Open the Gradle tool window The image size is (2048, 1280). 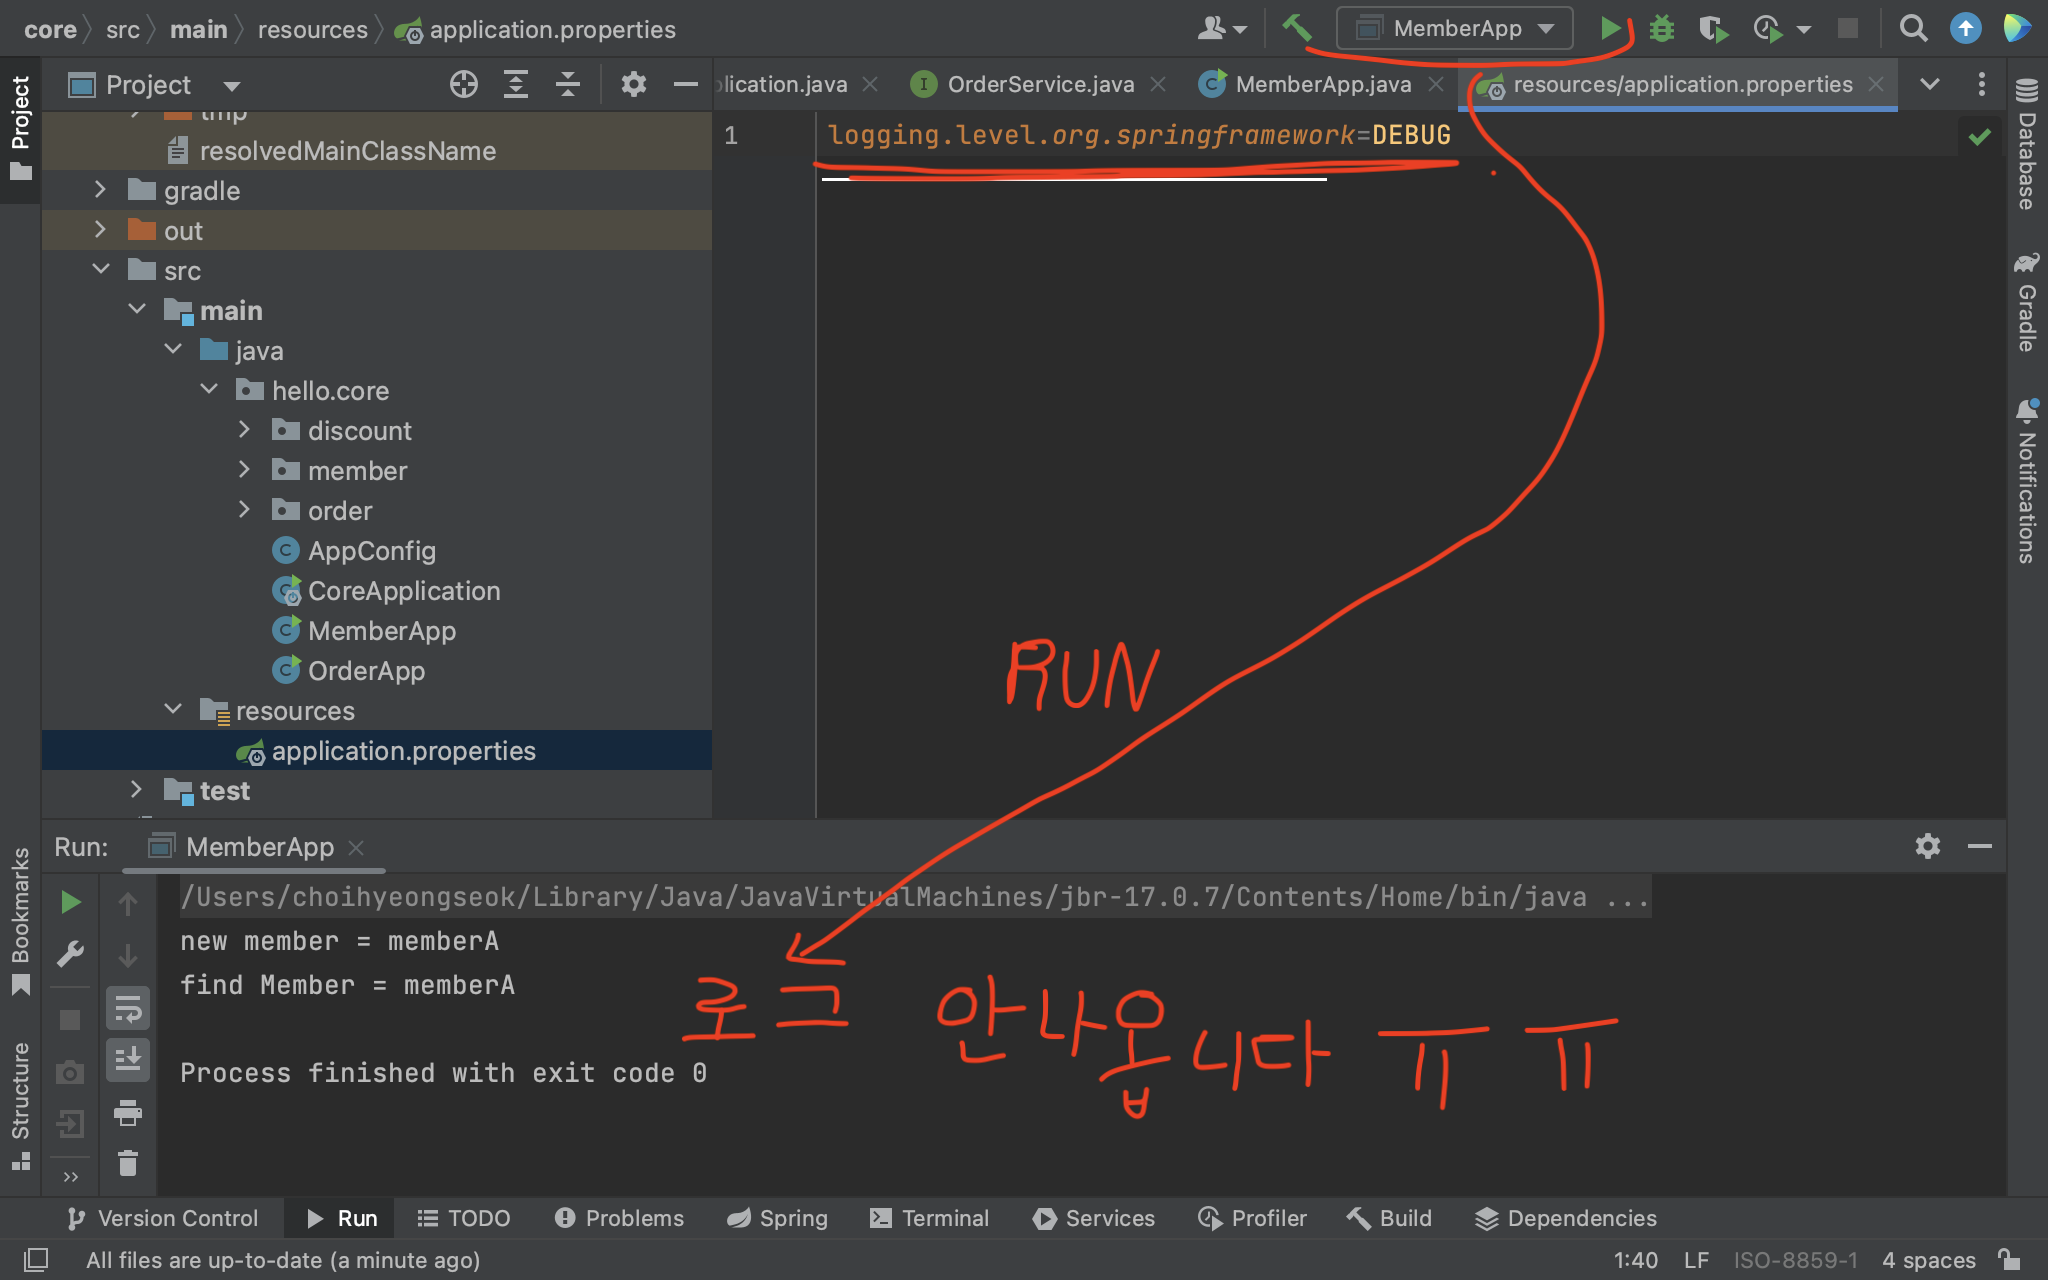click(x=2027, y=302)
